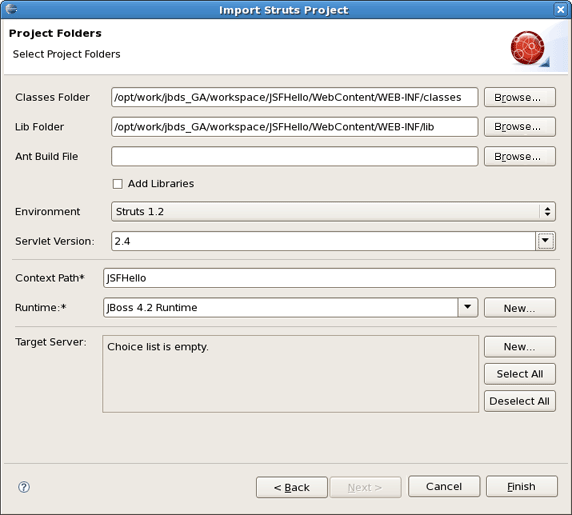Close the Import Struts Project dialog
572x515 pixels.
click(x=560, y=9)
